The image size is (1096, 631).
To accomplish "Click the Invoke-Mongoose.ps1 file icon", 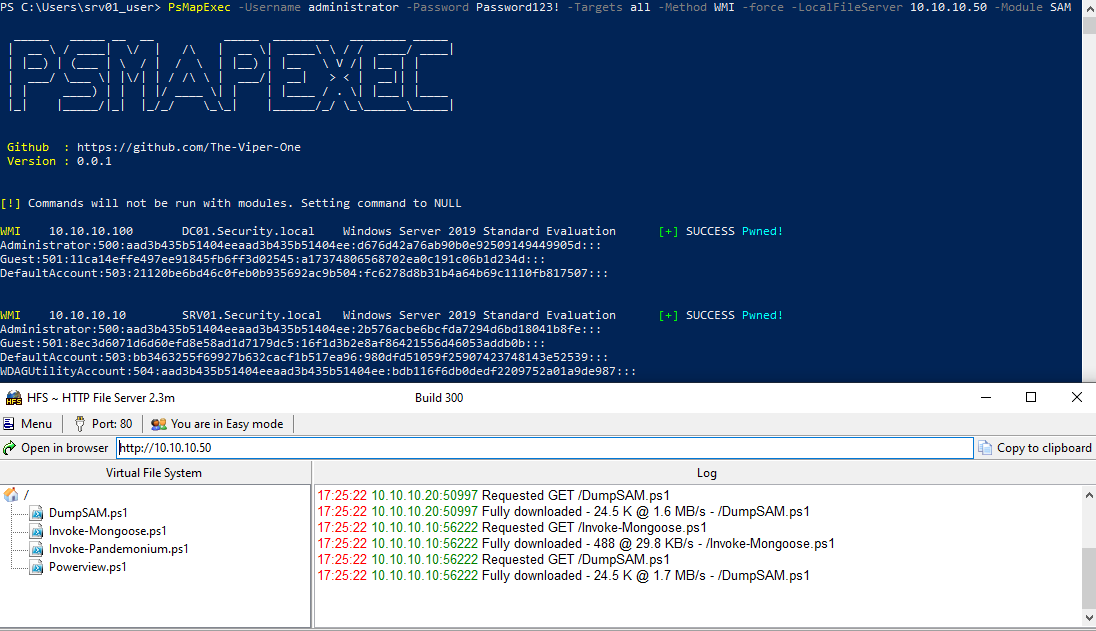I will (37, 531).
